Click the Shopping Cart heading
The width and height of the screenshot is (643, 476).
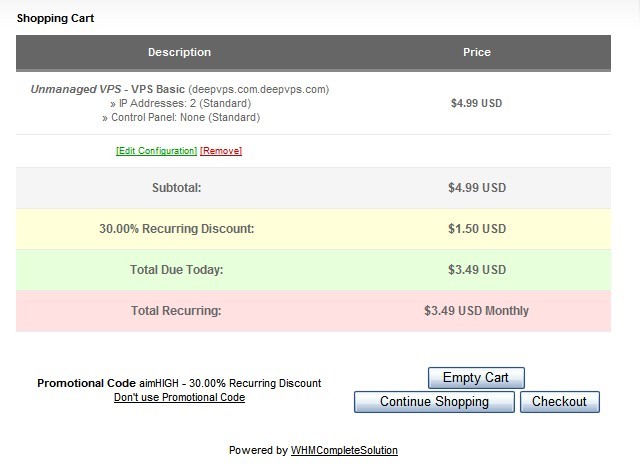point(56,18)
